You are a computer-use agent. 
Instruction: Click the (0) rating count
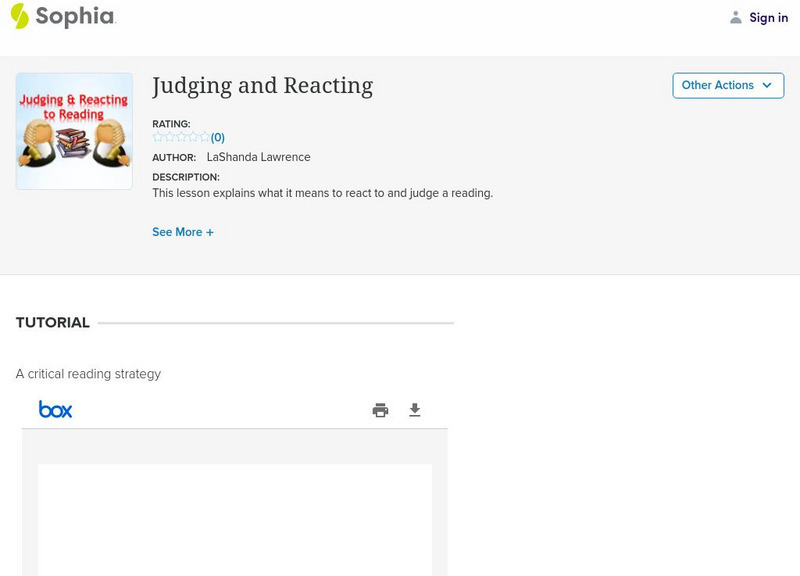pyautogui.click(x=218, y=138)
